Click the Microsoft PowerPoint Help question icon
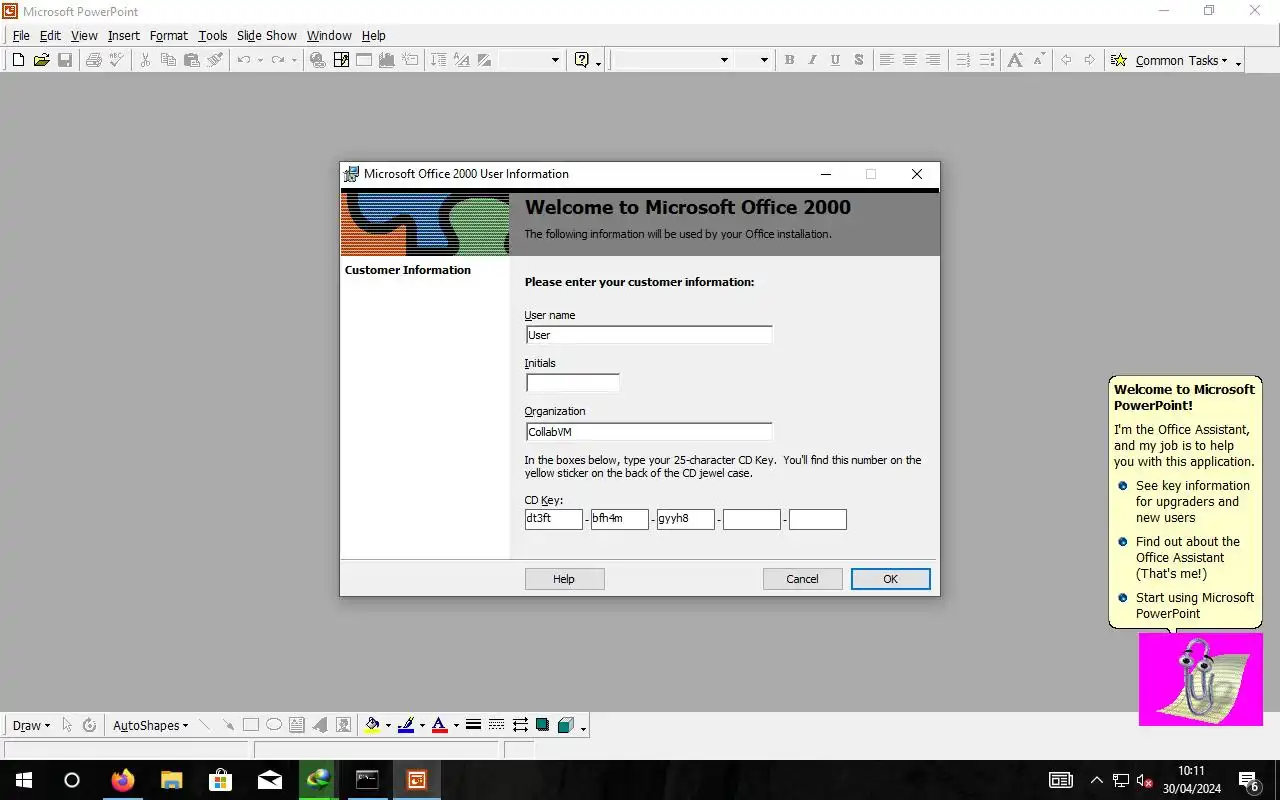Screen dimensions: 1280x800 coord(582,60)
